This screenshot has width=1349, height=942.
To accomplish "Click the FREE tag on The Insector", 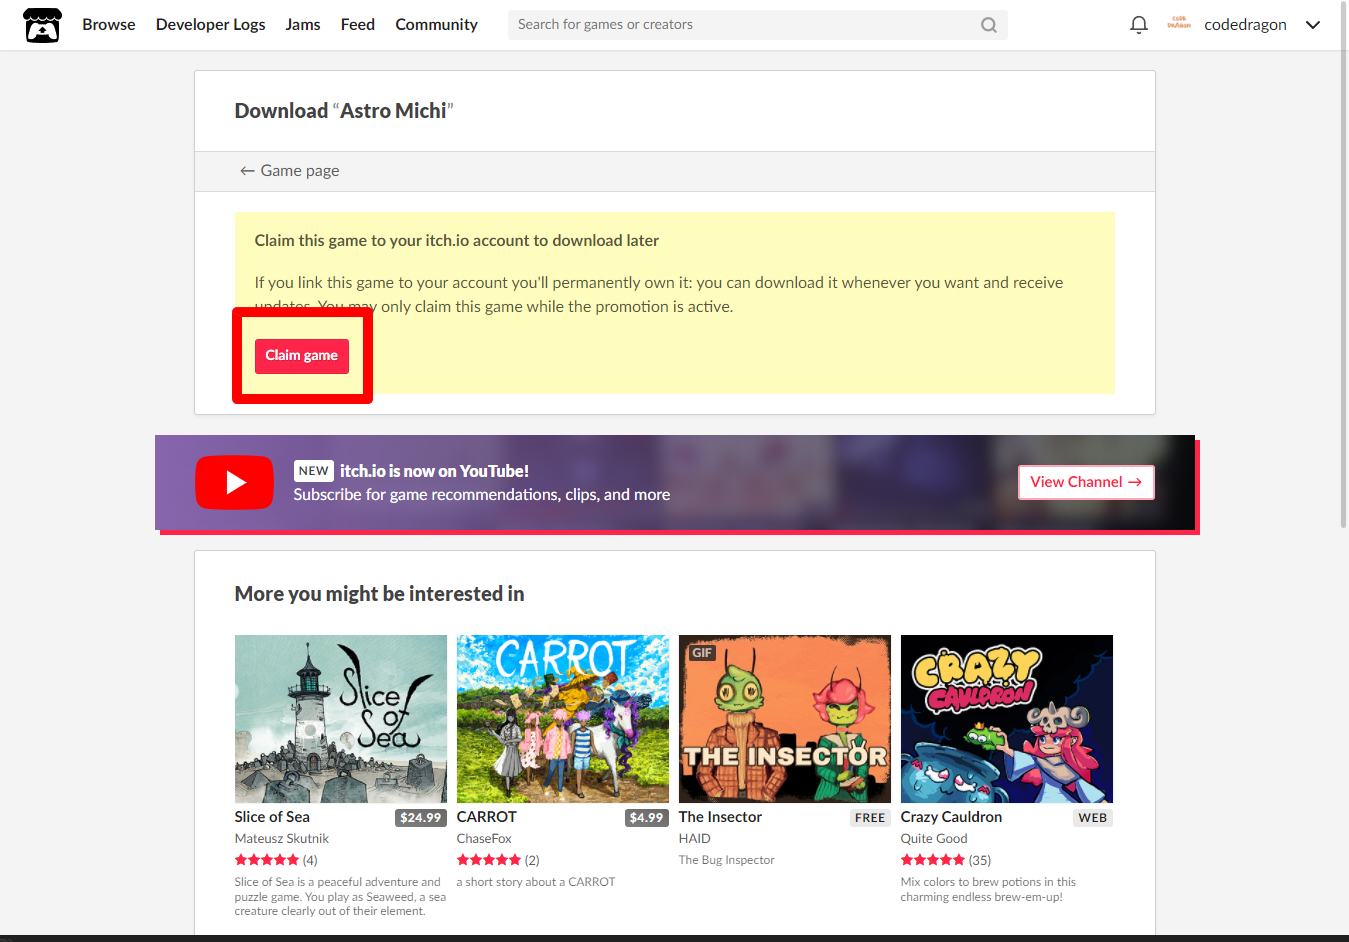I will pos(870,818).
